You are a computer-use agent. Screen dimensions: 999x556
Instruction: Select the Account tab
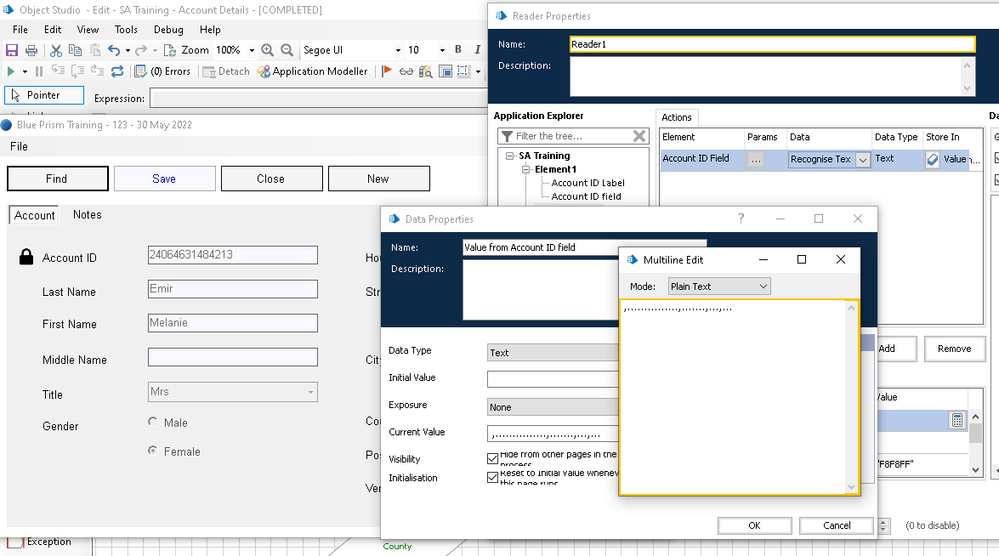(x=34, y=215)
